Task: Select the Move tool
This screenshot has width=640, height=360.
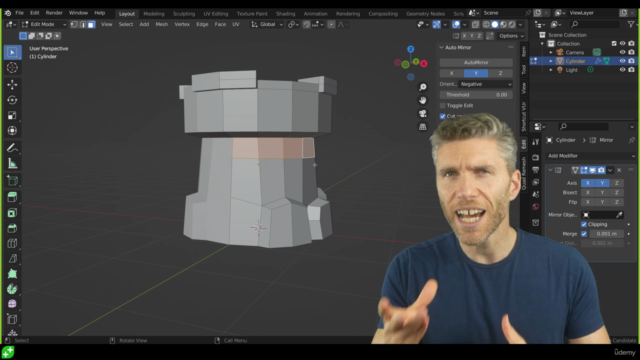Action: click(x=12, y=84)
